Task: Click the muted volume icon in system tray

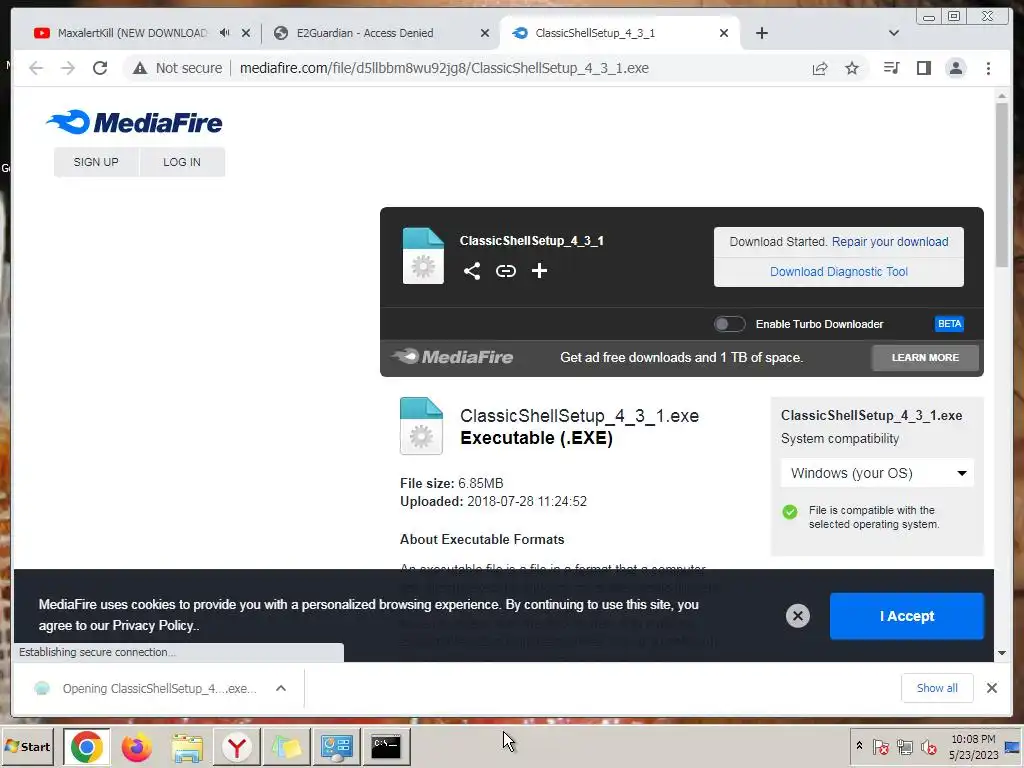Action: pyautogui.click(x=929, y=747)
